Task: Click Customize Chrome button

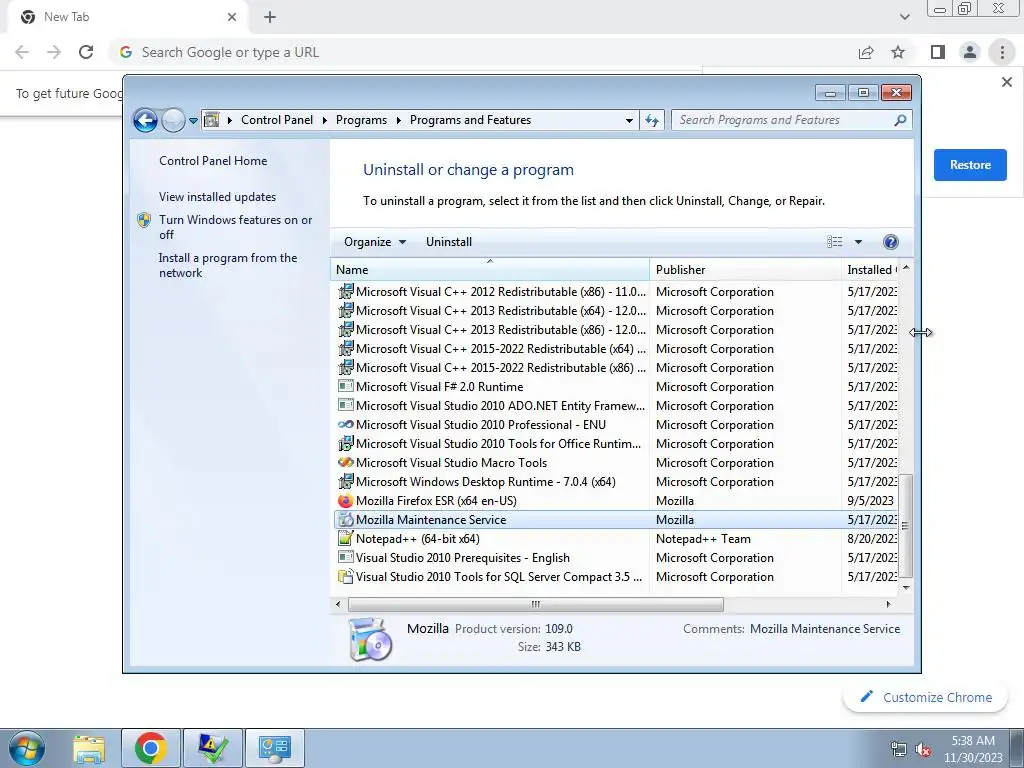Action: tap(926, 697)
